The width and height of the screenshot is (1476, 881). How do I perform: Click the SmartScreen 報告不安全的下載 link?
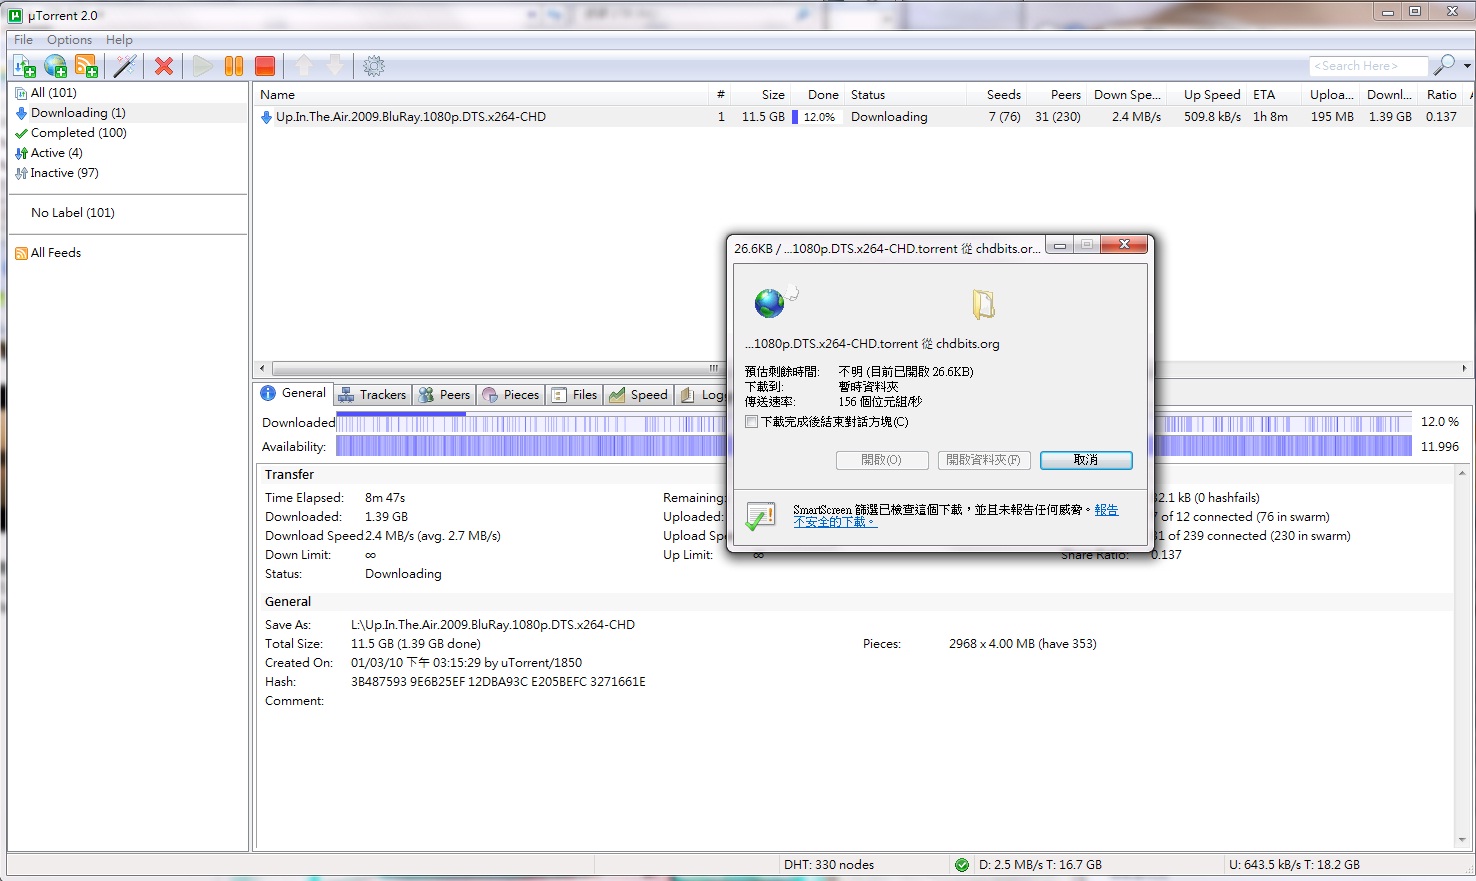tap(834, 522)
